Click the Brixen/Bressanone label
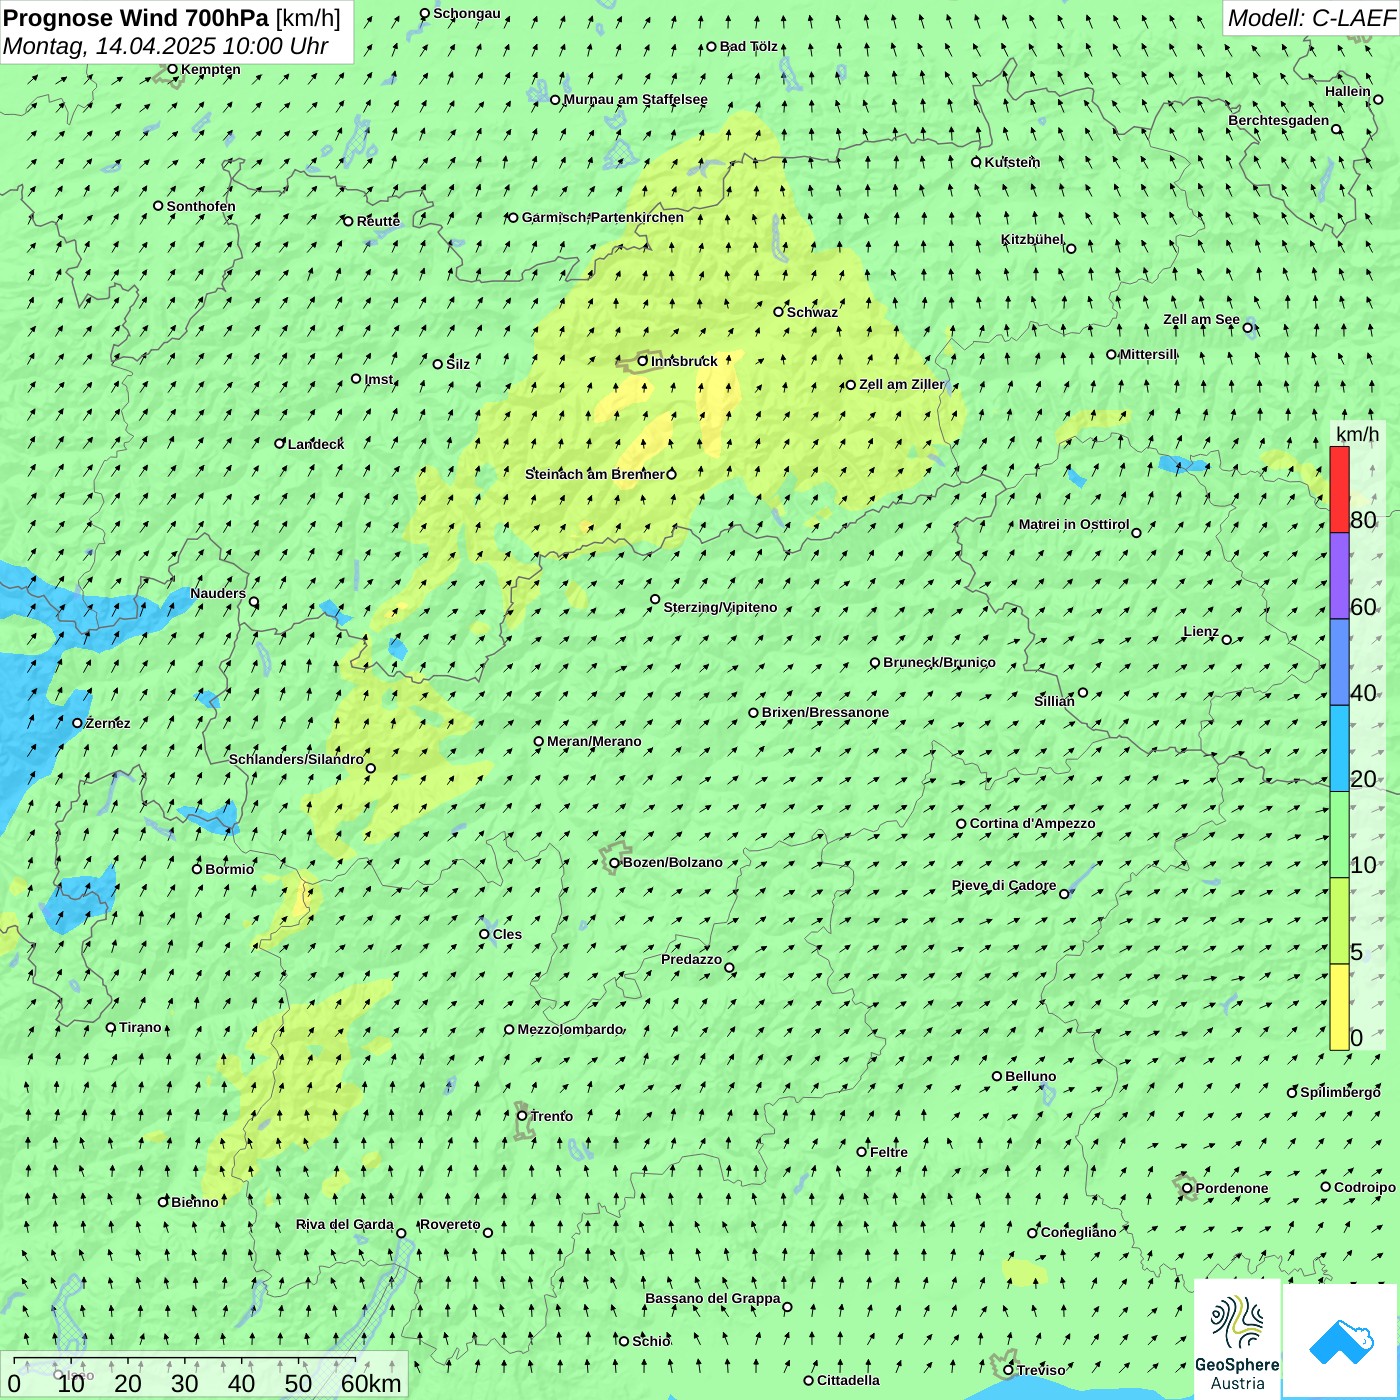Viewport: 1400px width, 1400px height. point(825,712)
